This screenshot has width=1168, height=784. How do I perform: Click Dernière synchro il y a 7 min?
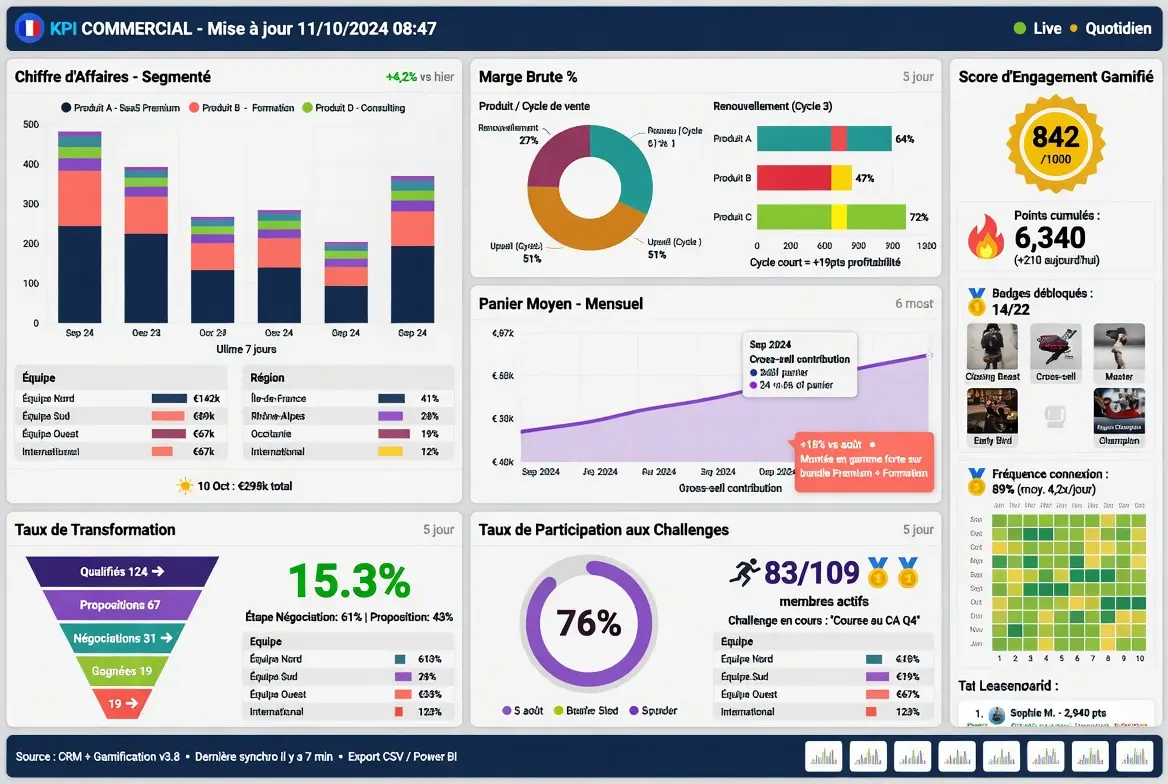coord(264,756)
